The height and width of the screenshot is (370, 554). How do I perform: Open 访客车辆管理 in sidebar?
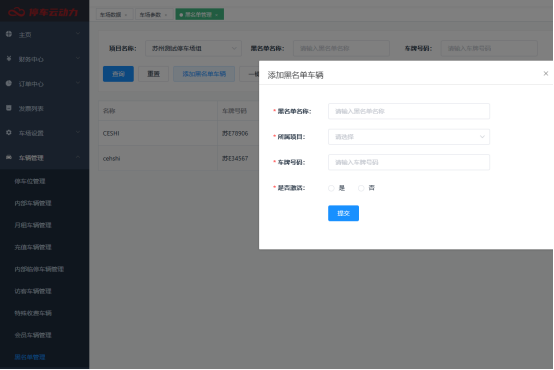point(33,291)
